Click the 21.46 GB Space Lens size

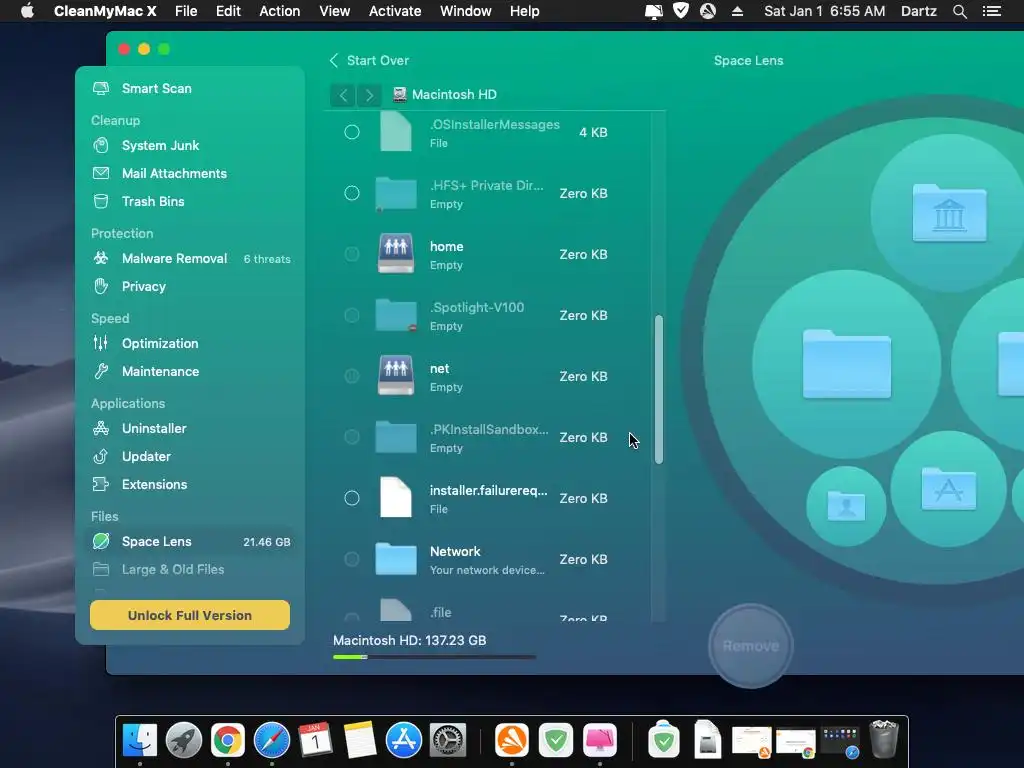click(x=266, y=542)
